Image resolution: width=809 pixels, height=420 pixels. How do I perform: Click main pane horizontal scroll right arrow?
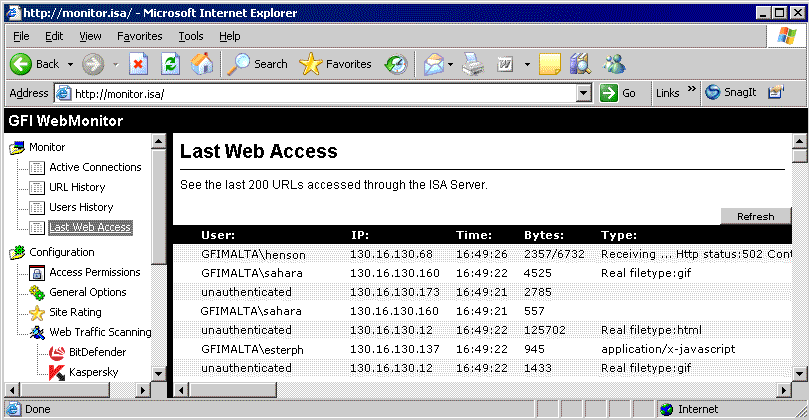(784, 390)
